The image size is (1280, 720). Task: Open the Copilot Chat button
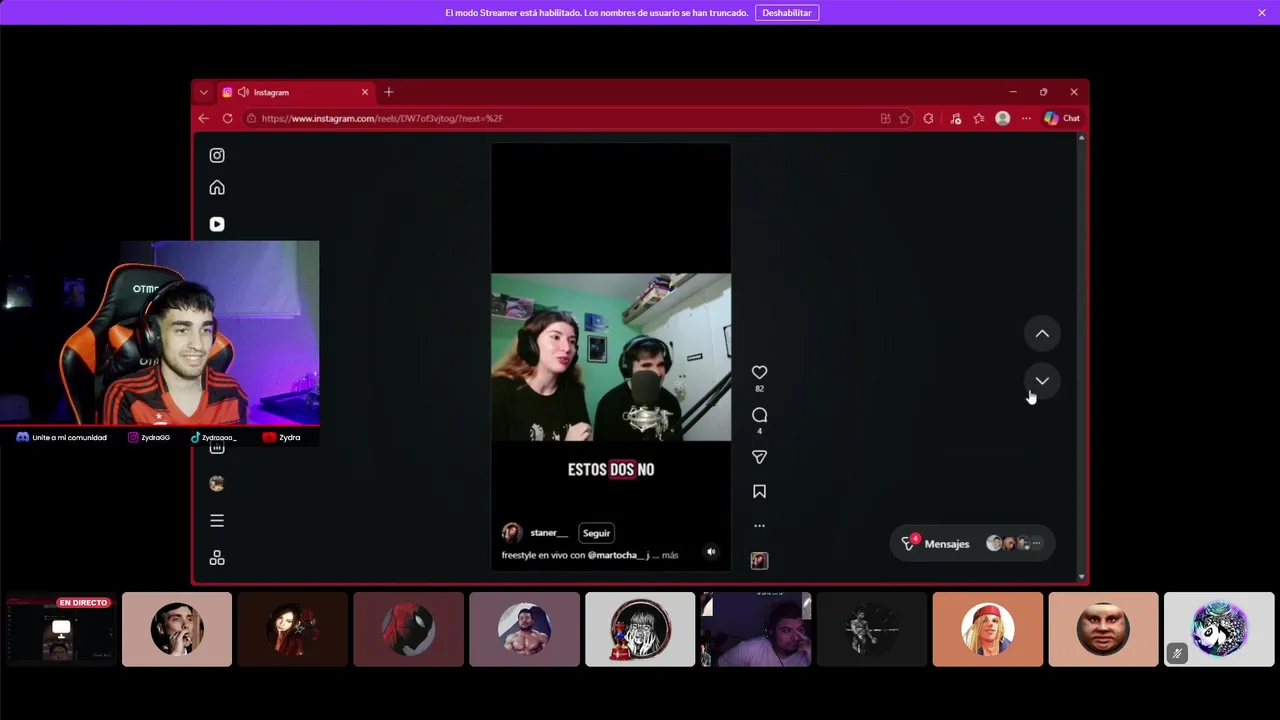tap(1062, 118)
